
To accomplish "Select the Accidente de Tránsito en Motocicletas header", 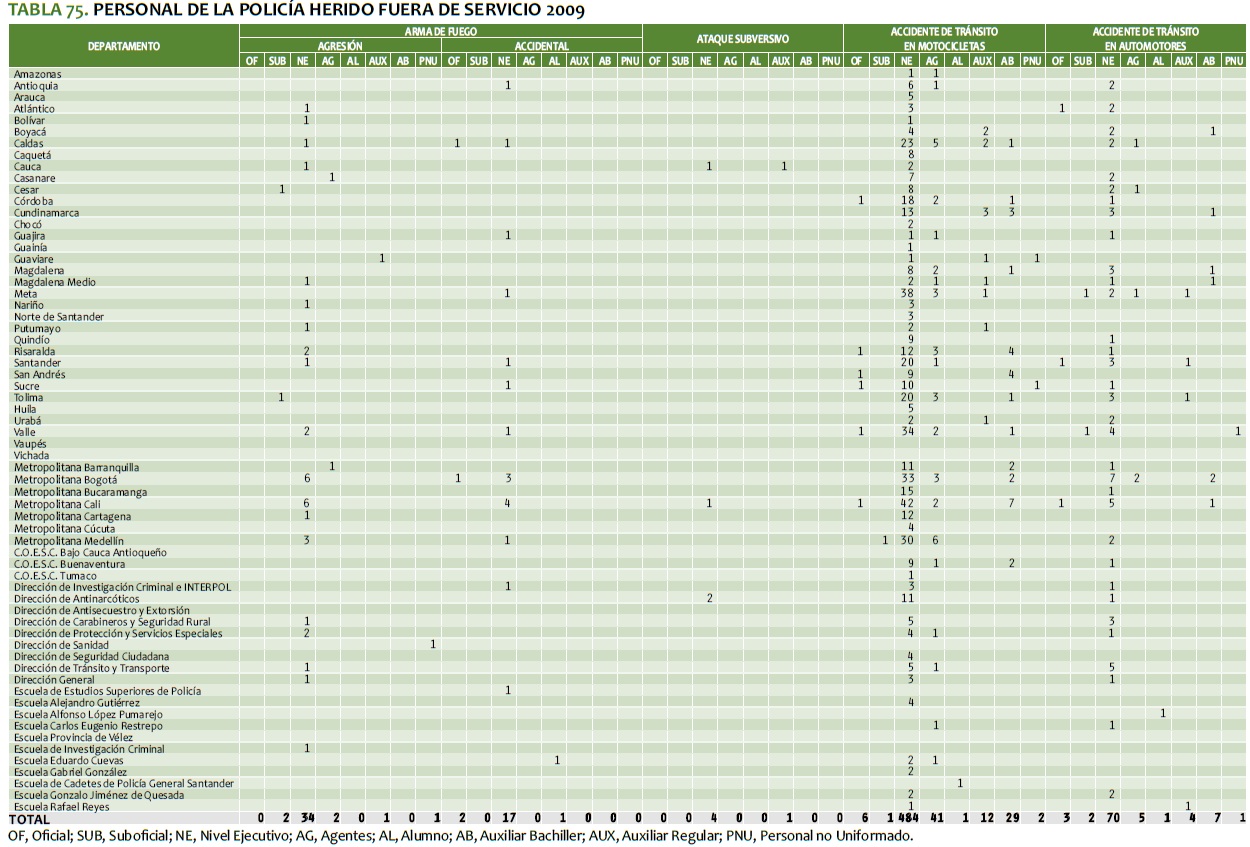I will (x=943, y=39).
